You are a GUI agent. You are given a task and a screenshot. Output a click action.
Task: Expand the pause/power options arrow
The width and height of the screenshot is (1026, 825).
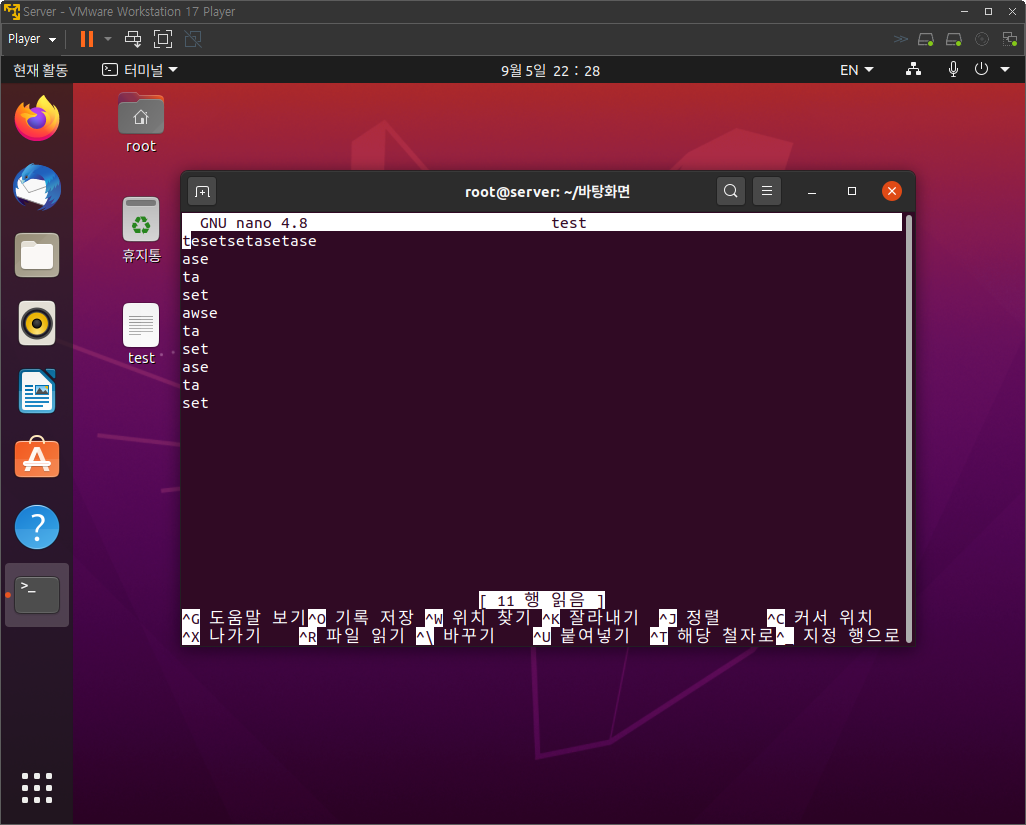[108, 39]
